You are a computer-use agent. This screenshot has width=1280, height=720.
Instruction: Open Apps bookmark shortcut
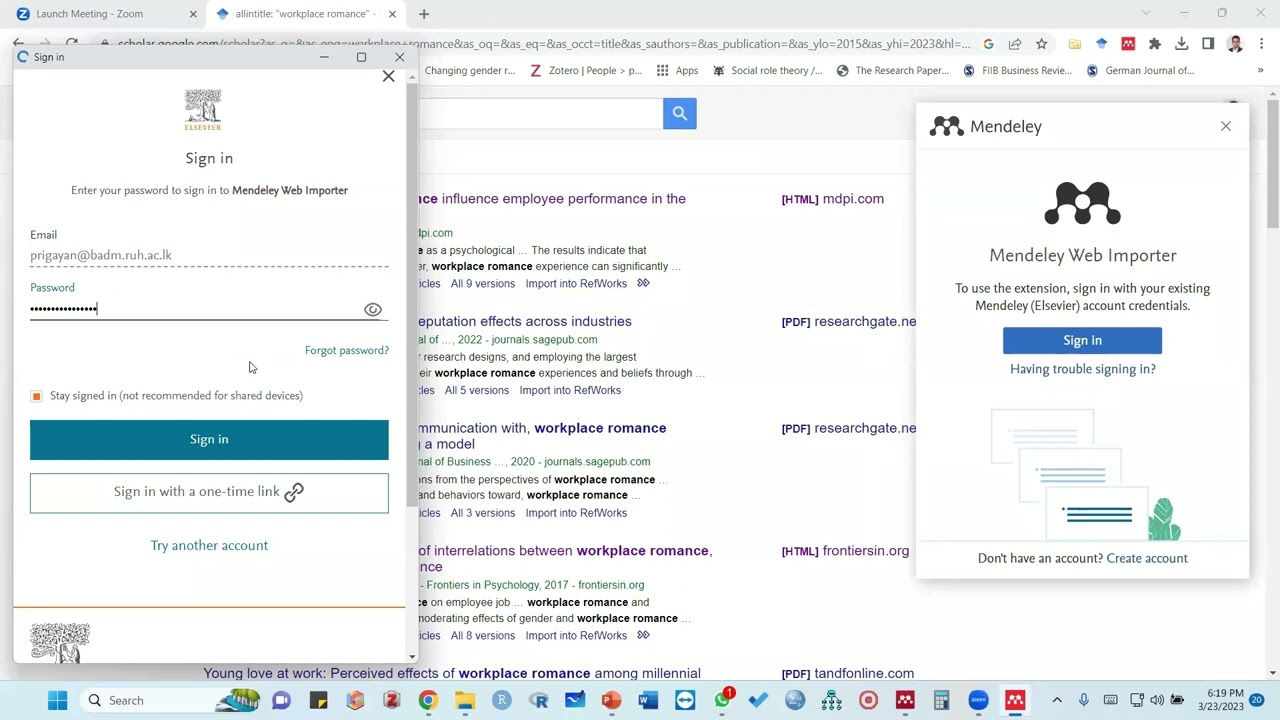(x=677, y=71)
